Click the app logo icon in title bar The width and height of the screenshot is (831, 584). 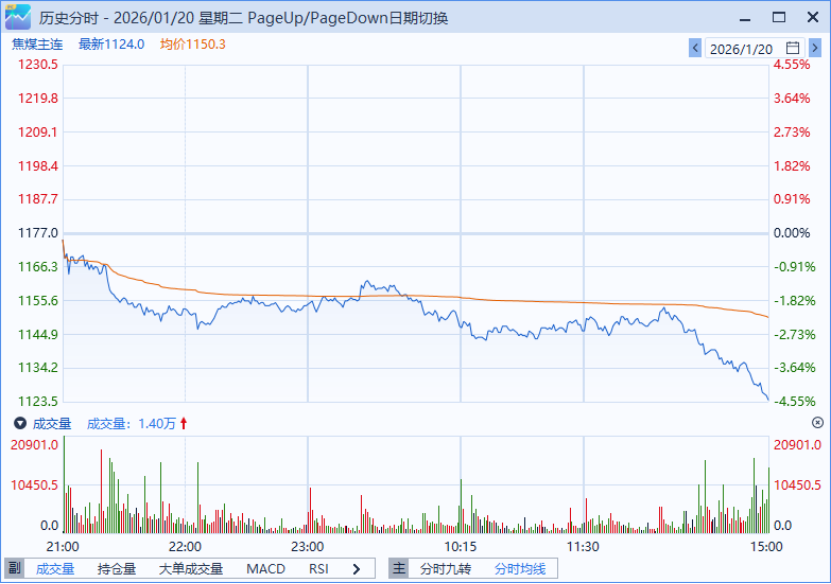[x=18, y=16]
